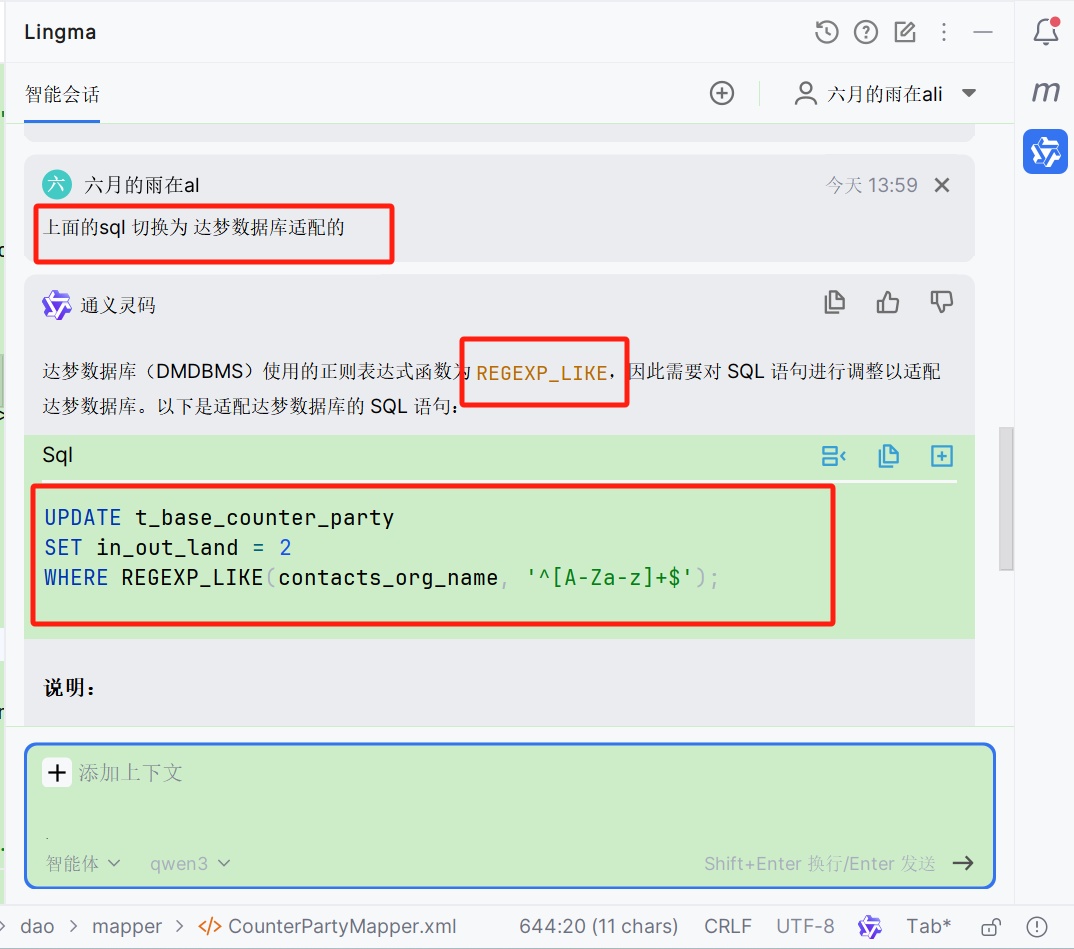
Task: Toggle the Tab* completion setting
Action: coord(928,926)
